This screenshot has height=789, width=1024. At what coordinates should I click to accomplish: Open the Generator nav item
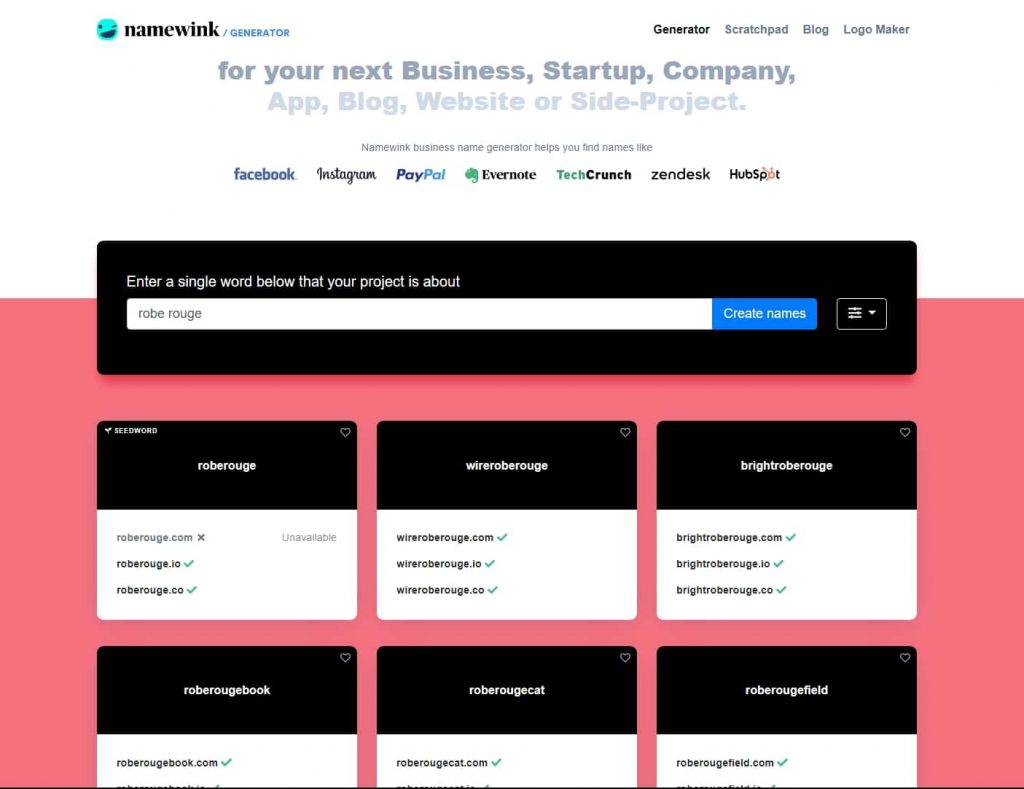[x=681, y=30]
